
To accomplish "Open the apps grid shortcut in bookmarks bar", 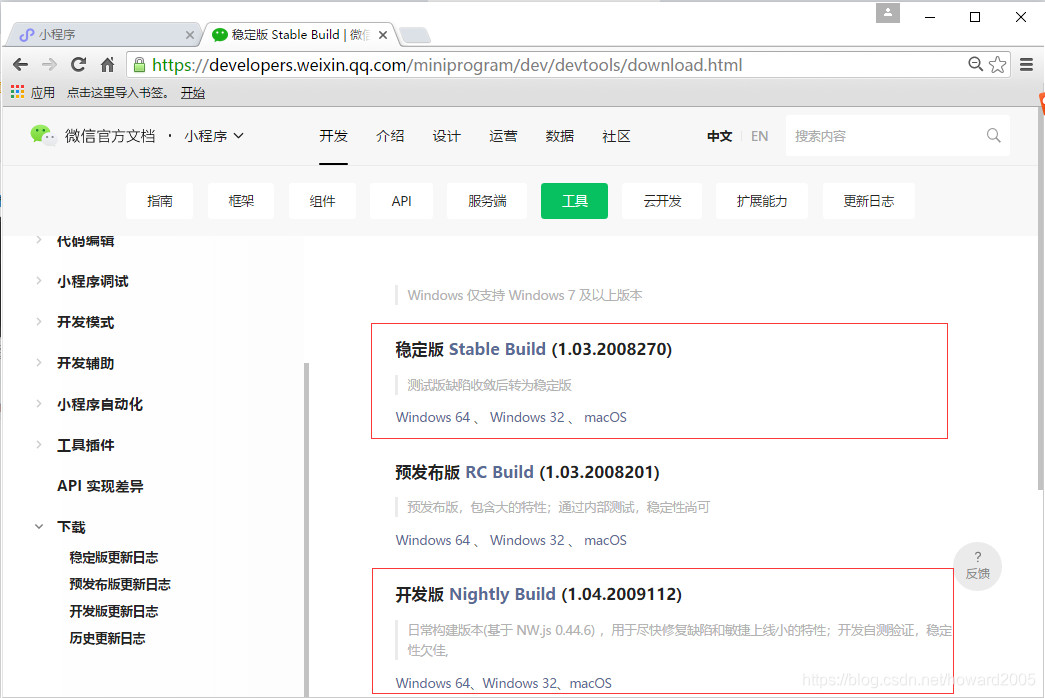I will coord(17,92).
